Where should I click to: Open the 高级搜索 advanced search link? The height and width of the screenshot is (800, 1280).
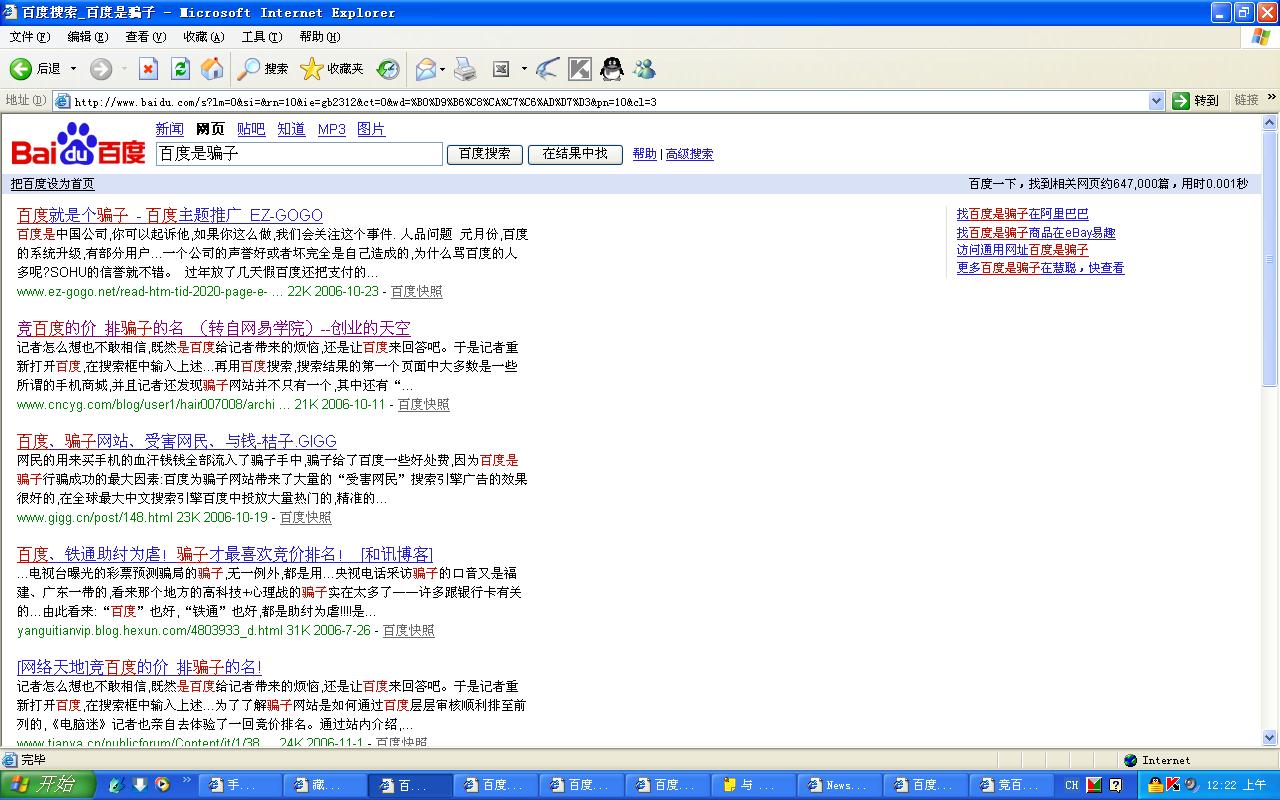coord(690,154)
